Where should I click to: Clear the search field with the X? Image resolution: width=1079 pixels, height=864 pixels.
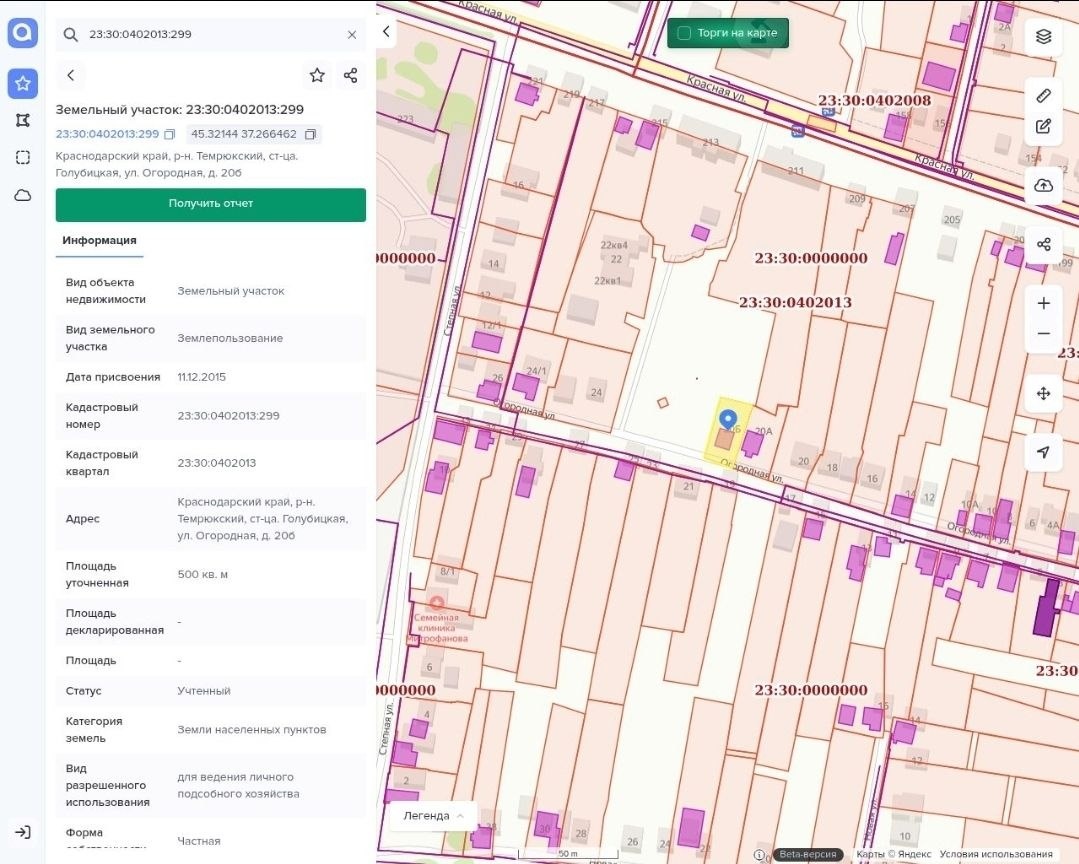click(352, 34)
